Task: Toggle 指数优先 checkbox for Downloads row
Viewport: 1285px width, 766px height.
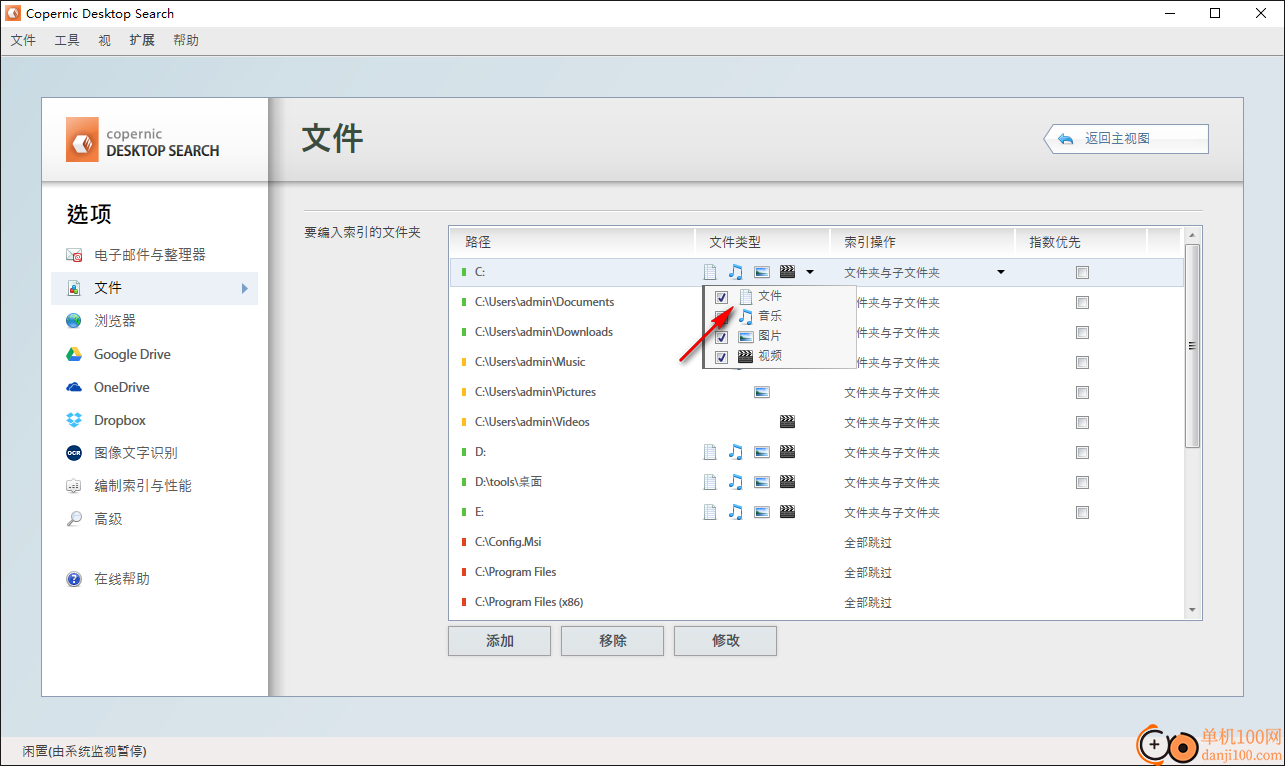Action: point(1082,332)
